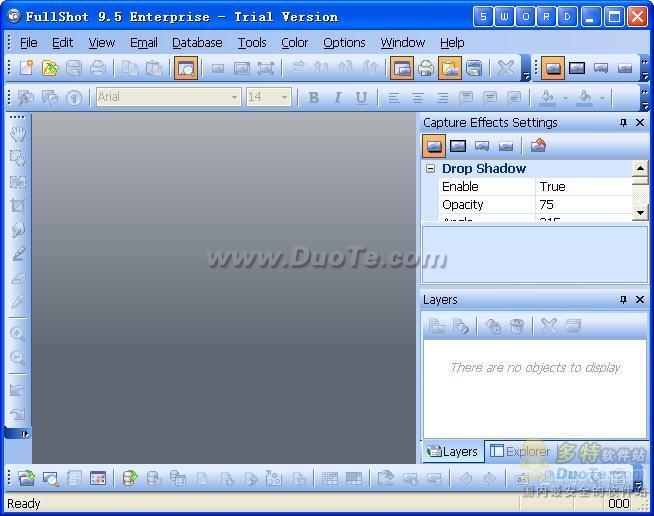The width and height of the screenshot is (654, 516).
Task: Click the S button in the title bar
Action: (483, 17)
